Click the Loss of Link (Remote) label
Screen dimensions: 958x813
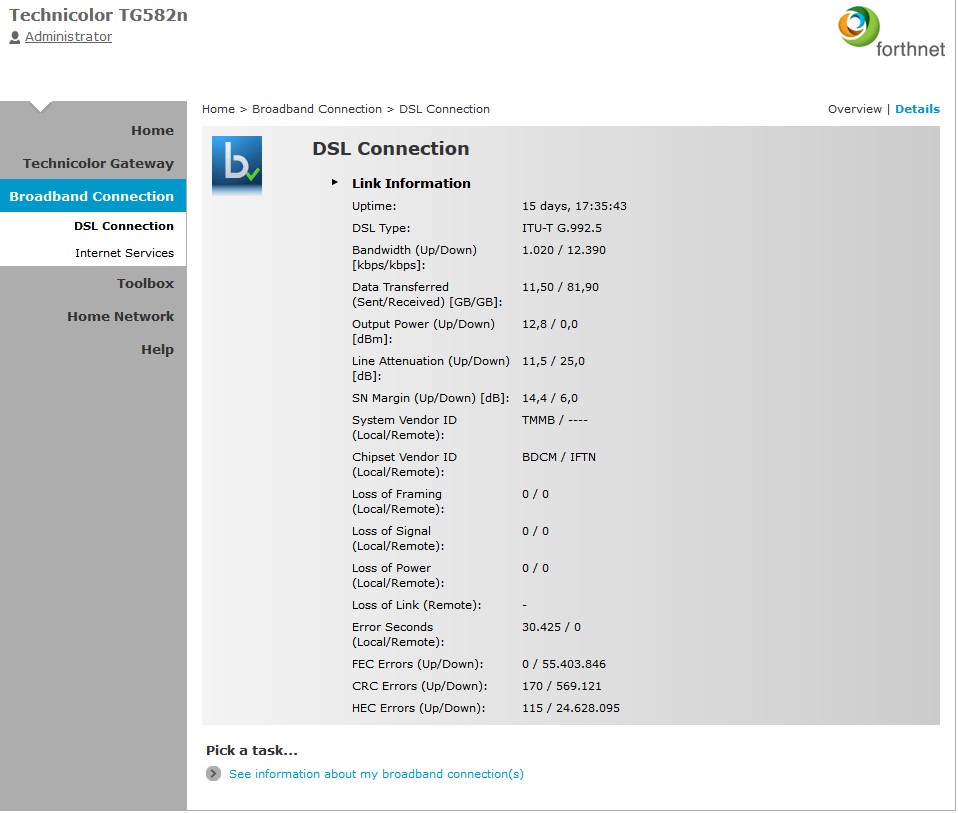[x=417, y=605]
